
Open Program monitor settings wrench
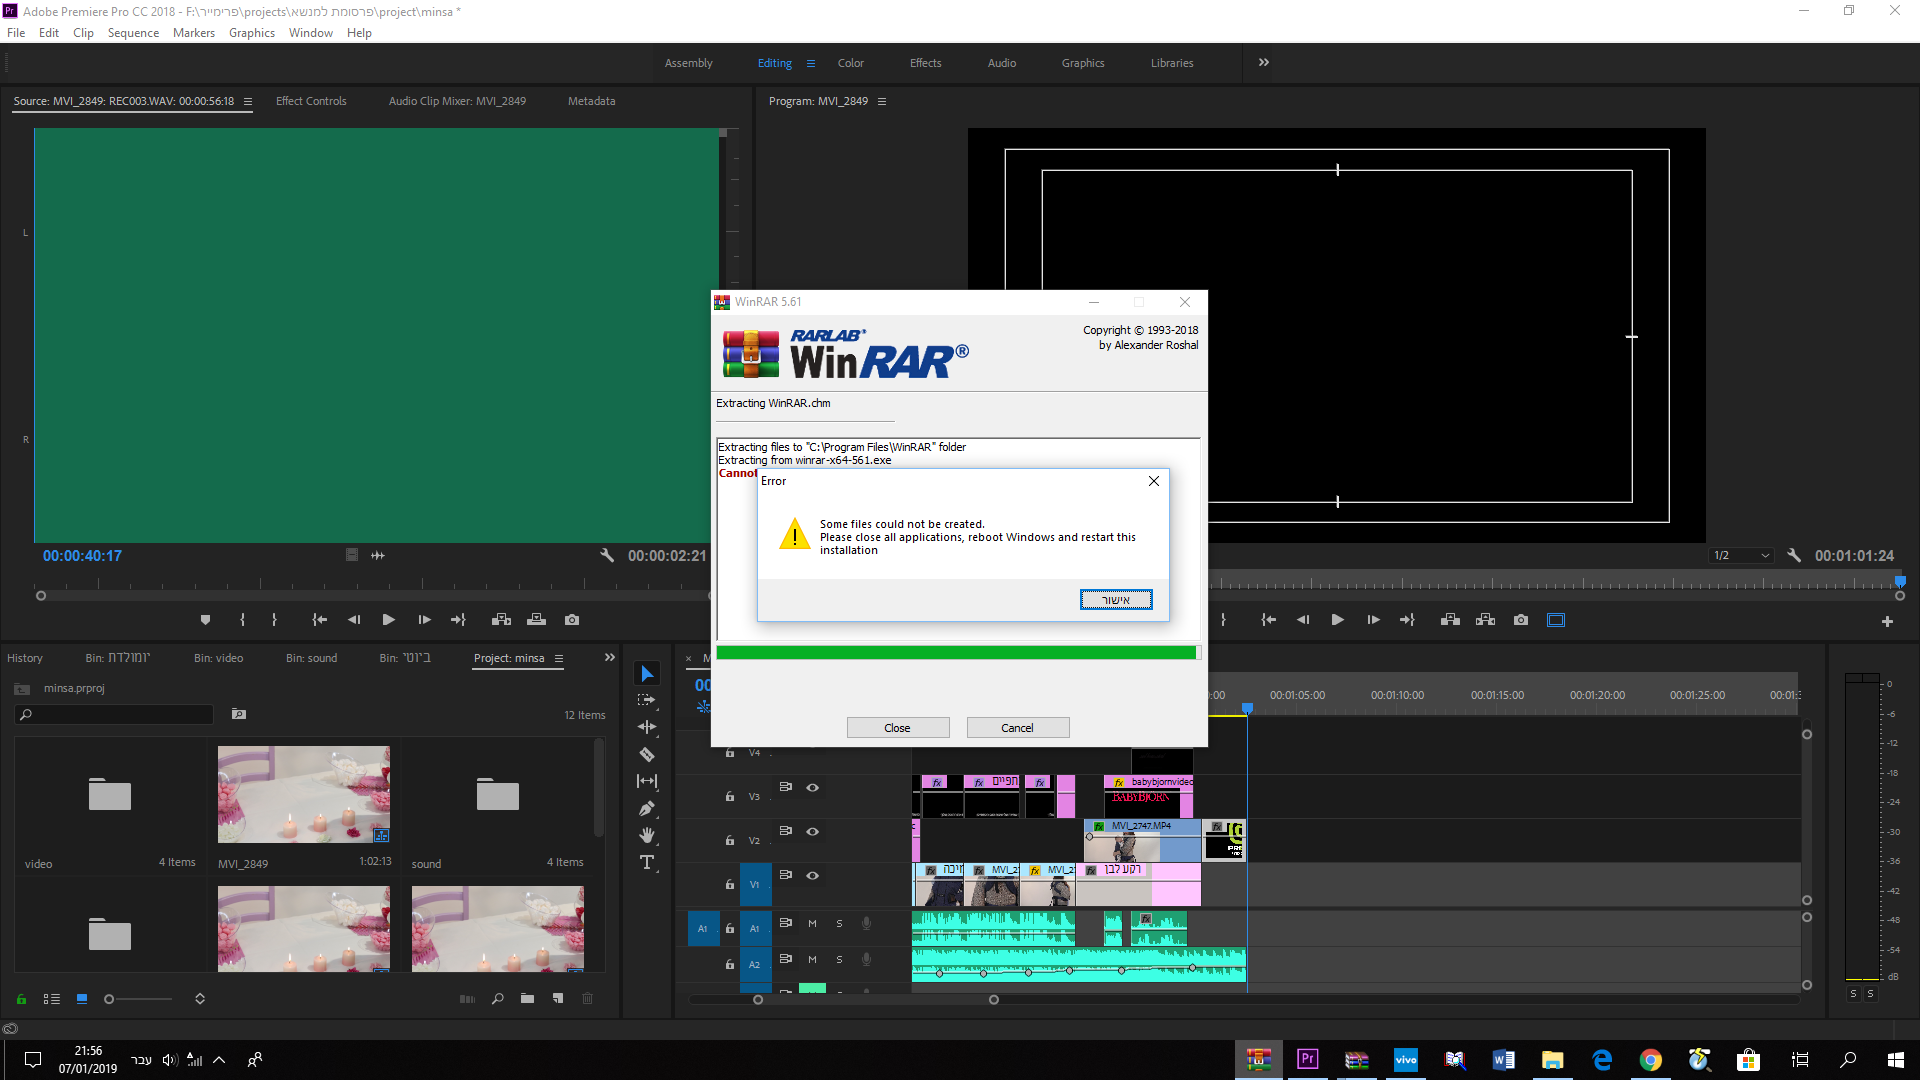(1794, 555)
